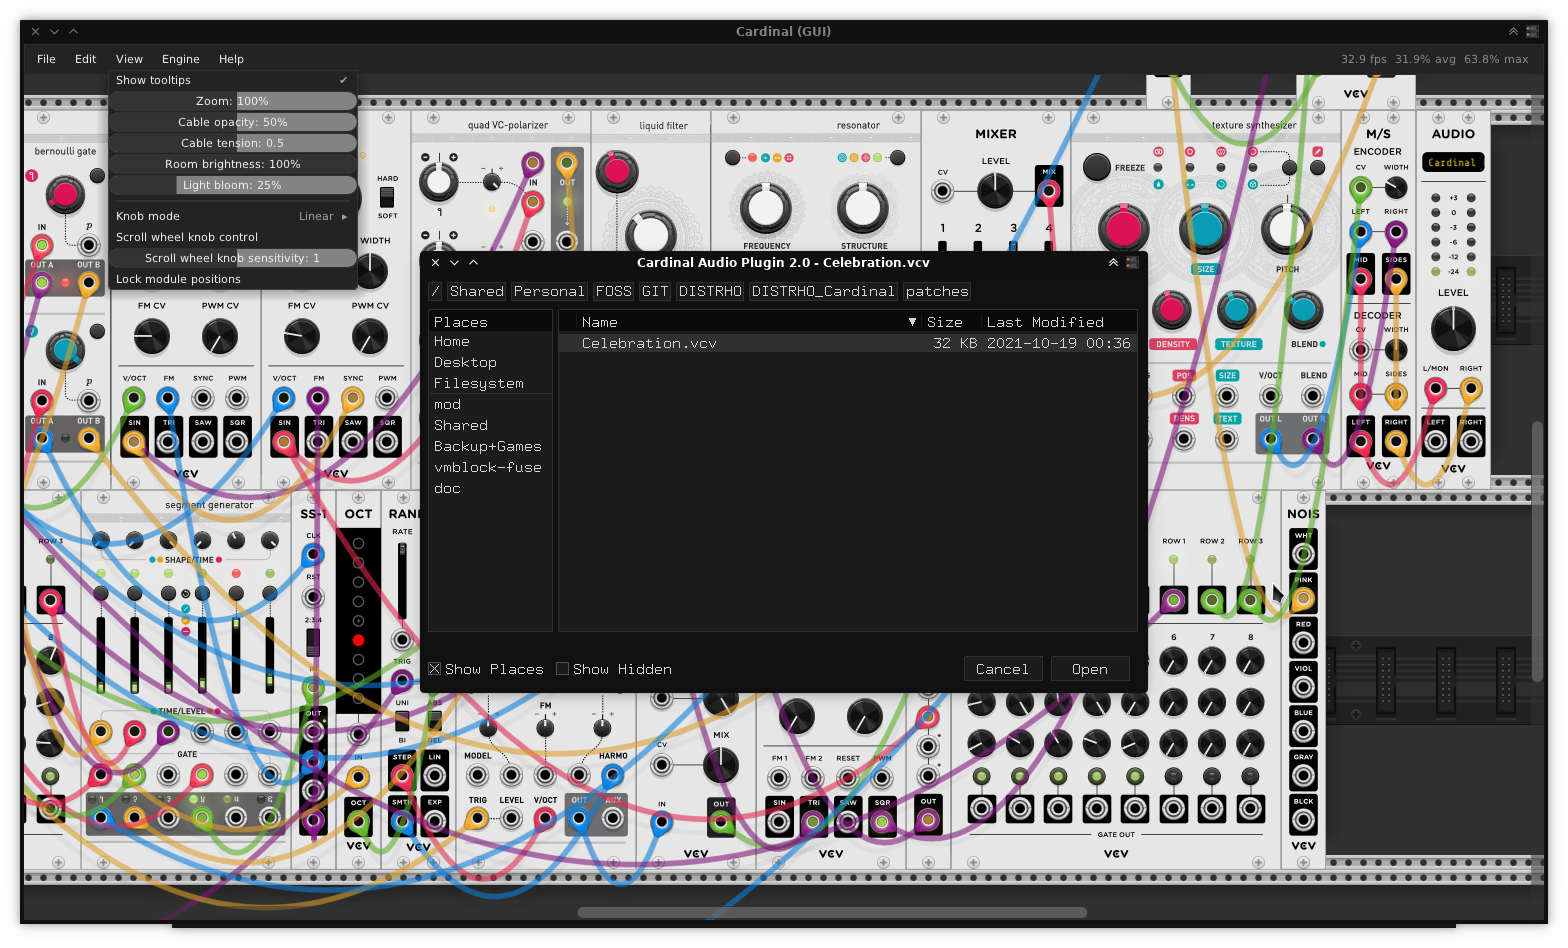Click the noise module GRAY output jack
Screen dimensions: 1568x948
pos(1303,776)
